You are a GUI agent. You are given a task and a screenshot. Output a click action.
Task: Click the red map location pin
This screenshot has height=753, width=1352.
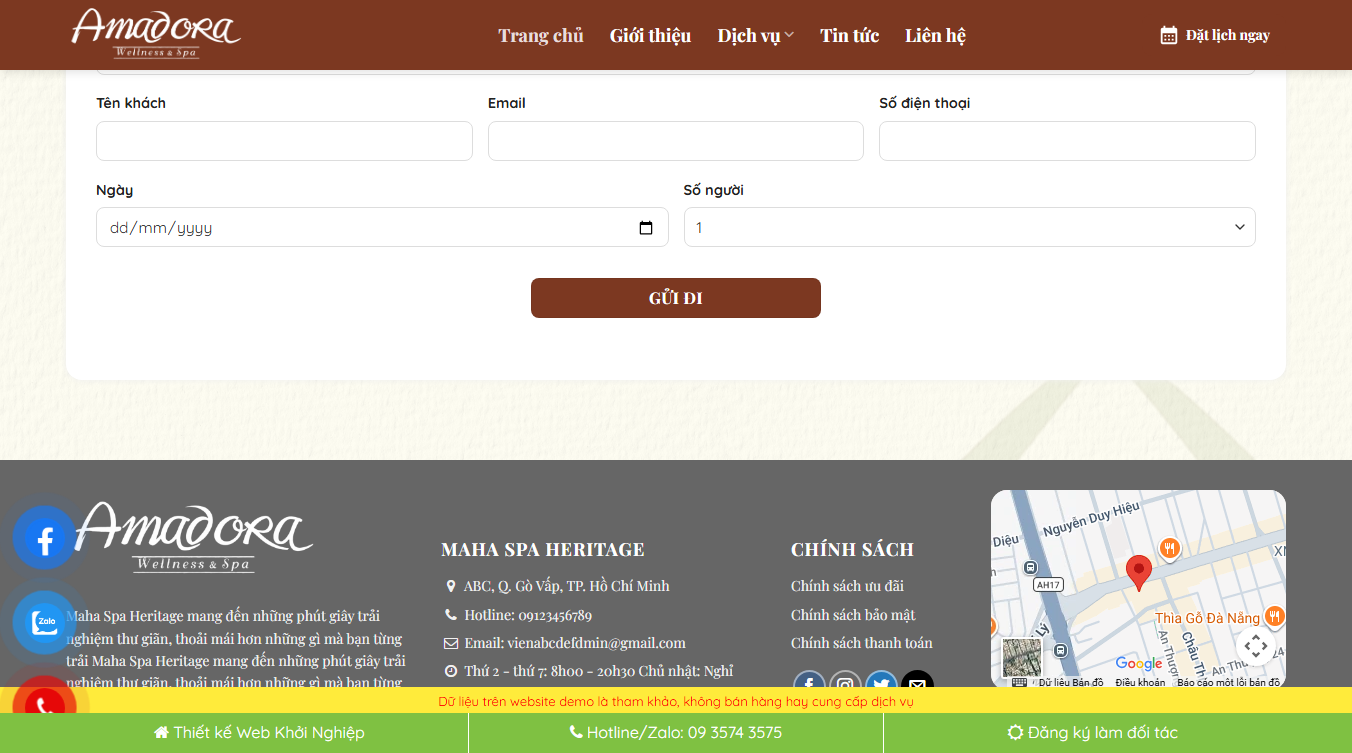pyautogui.click(x=1138, y=573)
